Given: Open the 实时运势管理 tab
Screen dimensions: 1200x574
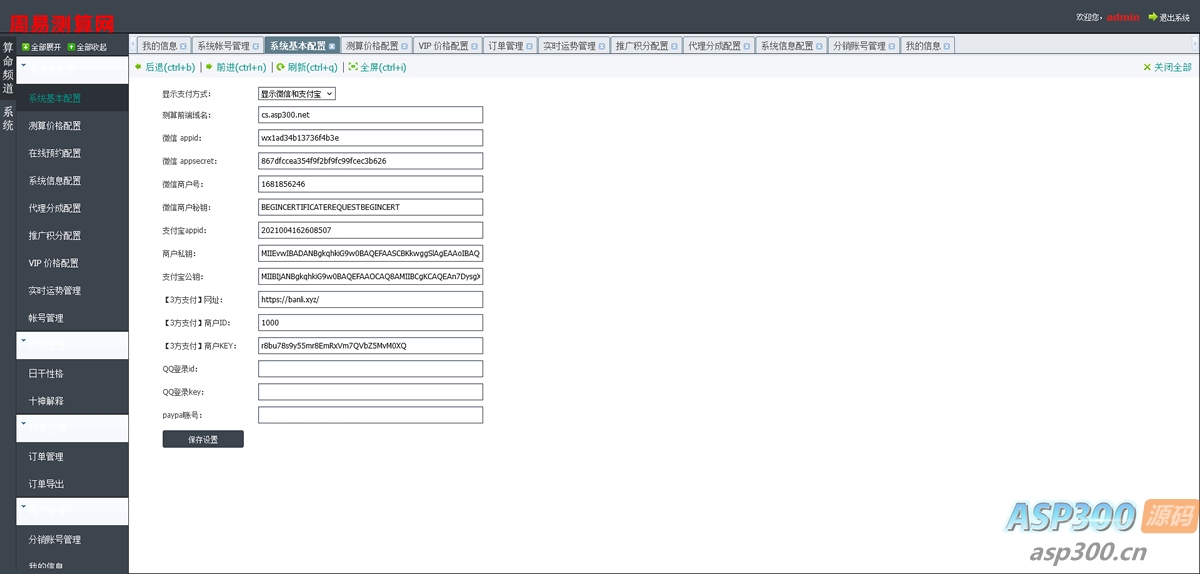Looking at the screenshot, I should (x=574, y=45).
